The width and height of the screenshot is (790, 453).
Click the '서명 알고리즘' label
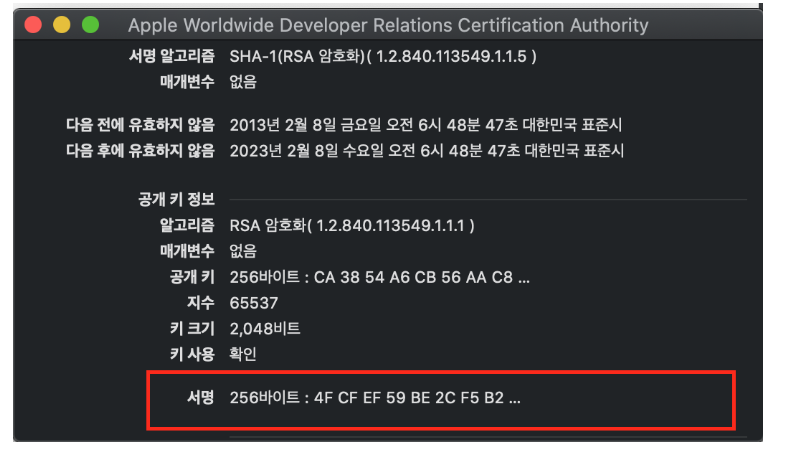coord(172,56)
